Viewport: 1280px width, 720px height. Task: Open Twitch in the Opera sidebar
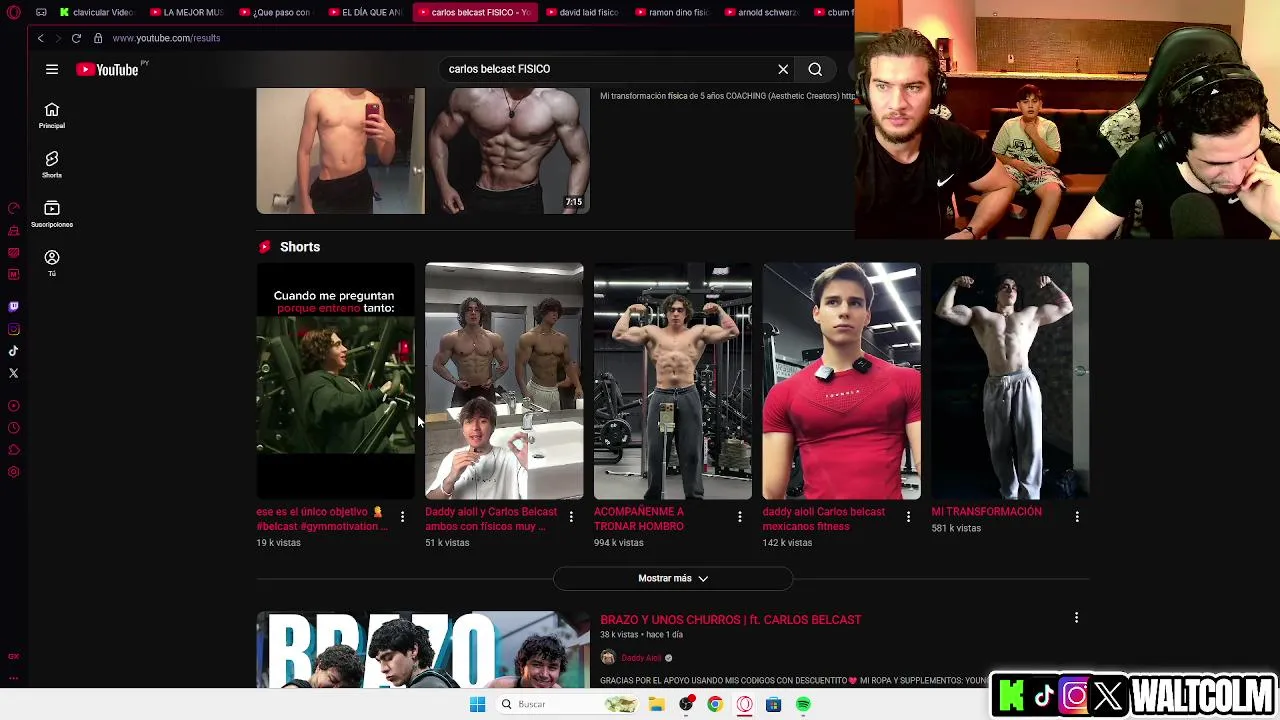pos(13,307)
